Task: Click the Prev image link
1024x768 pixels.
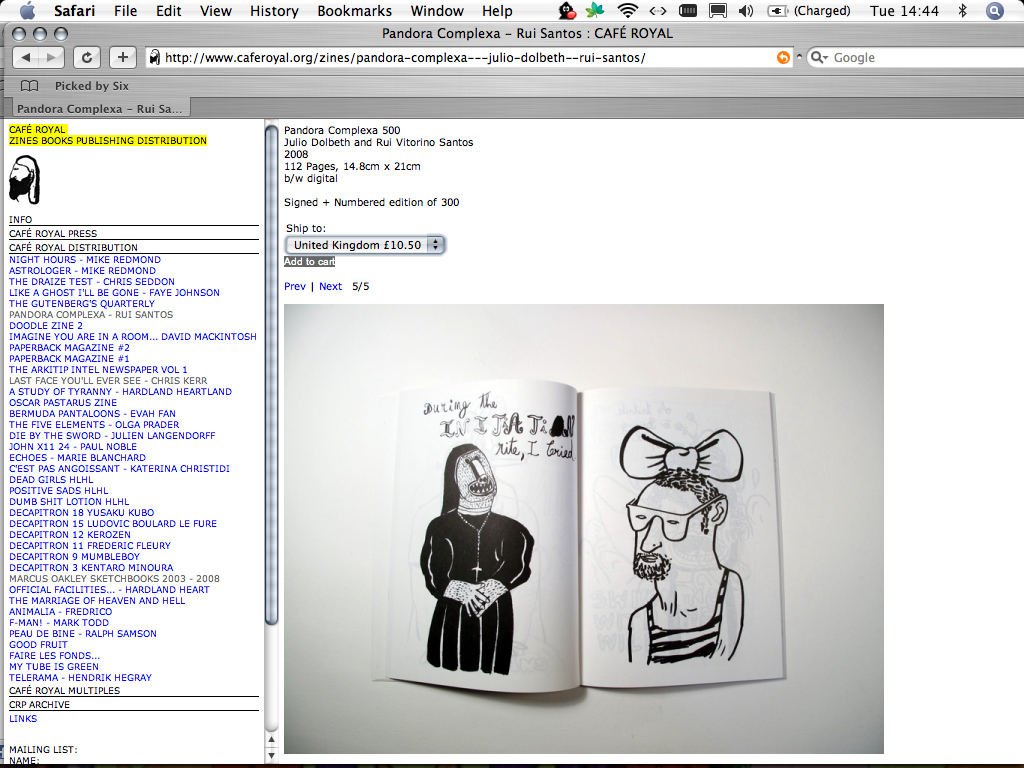Action: (x=295, y=286)
